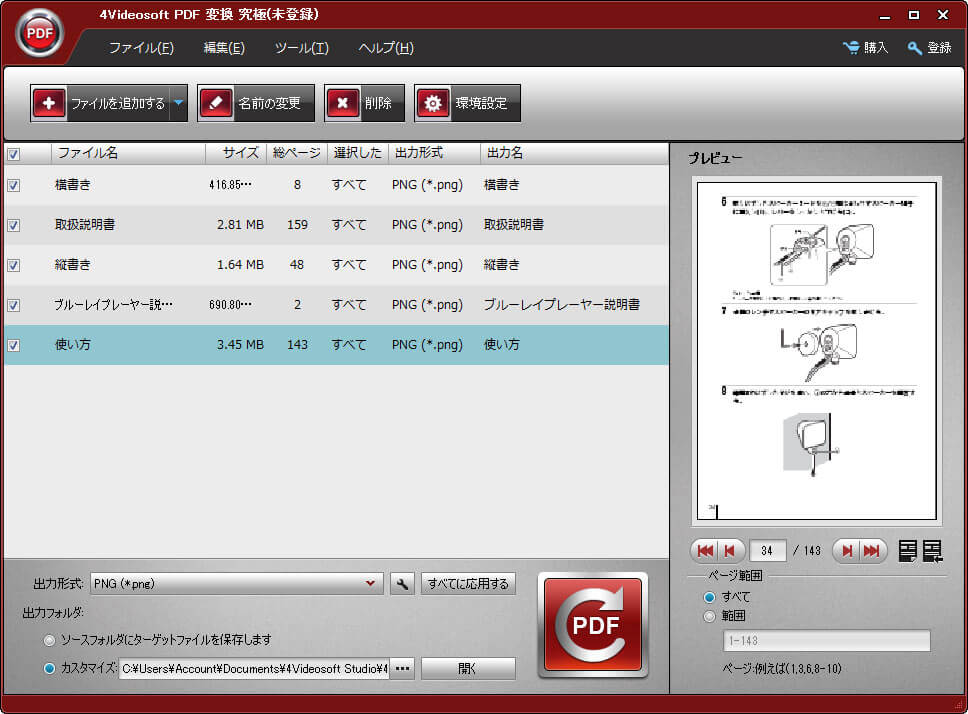The image size is (968, 714).
Task: Advance to the next preview page
Action: 847,550
